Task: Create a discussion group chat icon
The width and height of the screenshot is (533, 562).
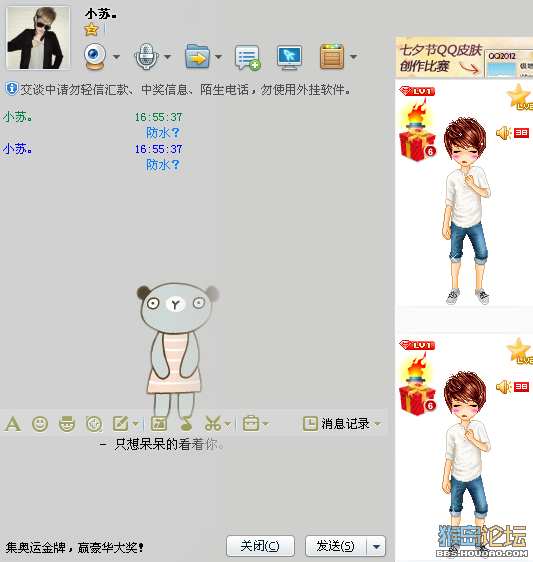Action: (247, 57)
